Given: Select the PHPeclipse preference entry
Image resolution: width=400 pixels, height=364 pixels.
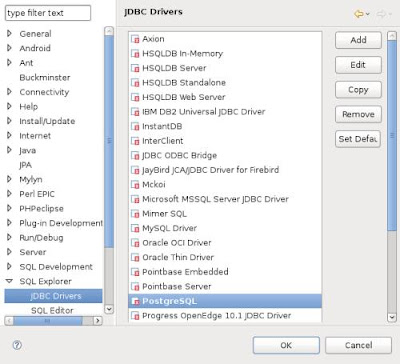Looking at the screenshot, I should point(41,209).
